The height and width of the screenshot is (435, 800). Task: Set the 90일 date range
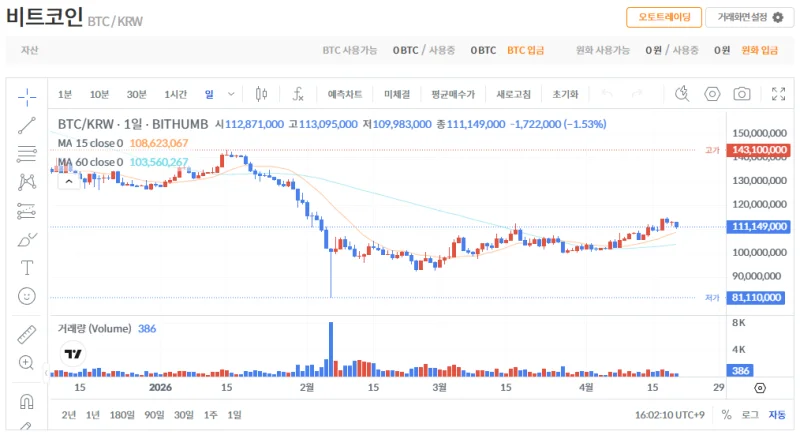[x=154, y=415]
